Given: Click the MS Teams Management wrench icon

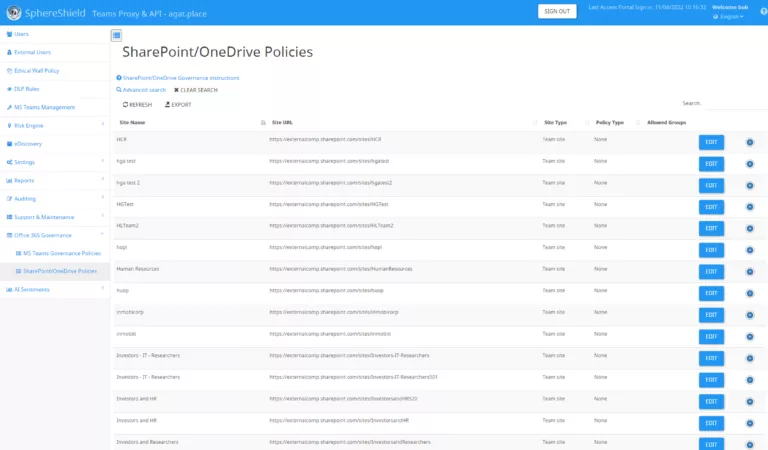Looking at the screenshot, I should tap(9, 107).
